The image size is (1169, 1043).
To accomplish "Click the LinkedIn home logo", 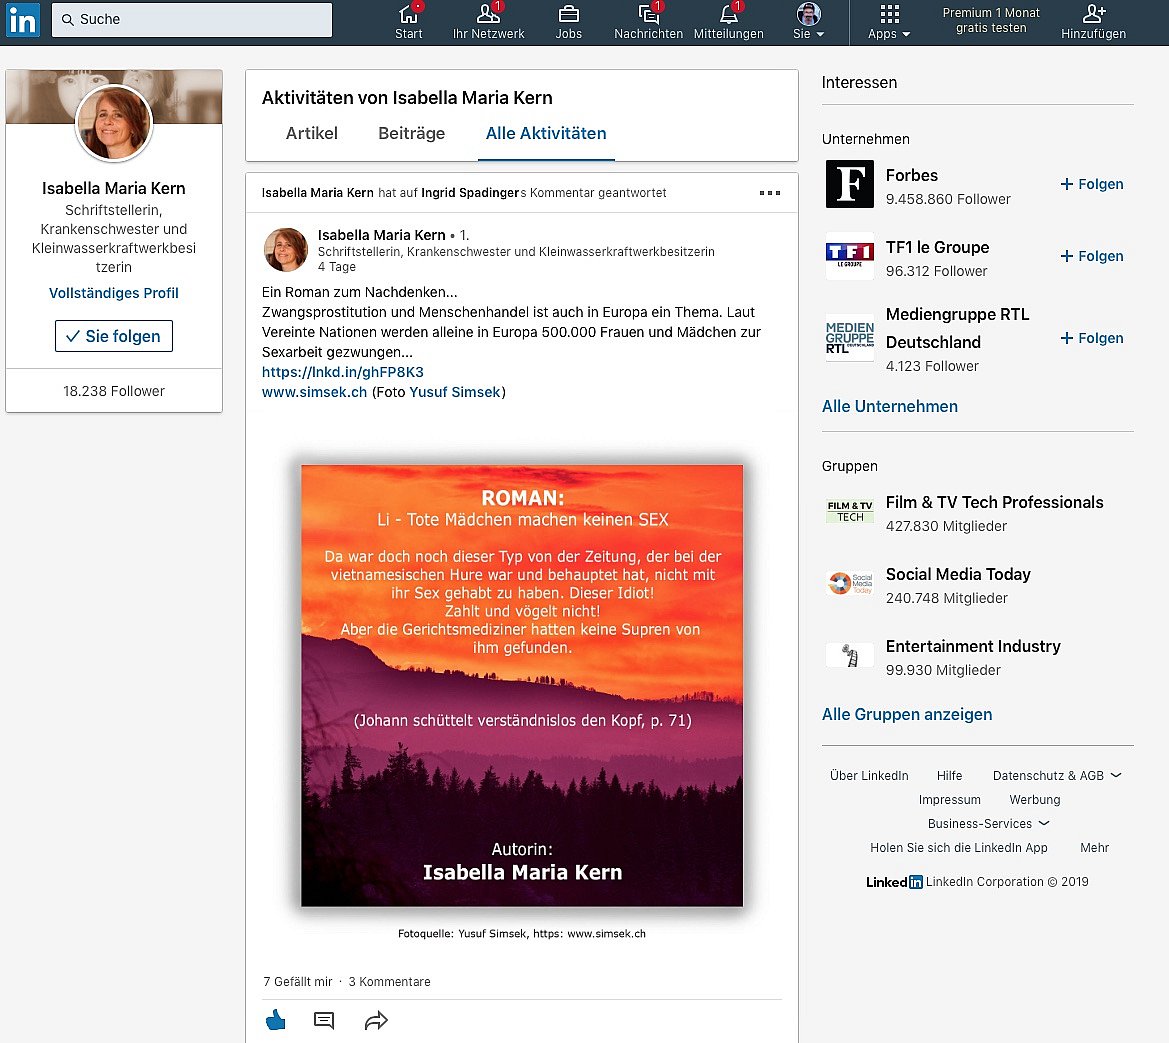I will tap(23, 20).
